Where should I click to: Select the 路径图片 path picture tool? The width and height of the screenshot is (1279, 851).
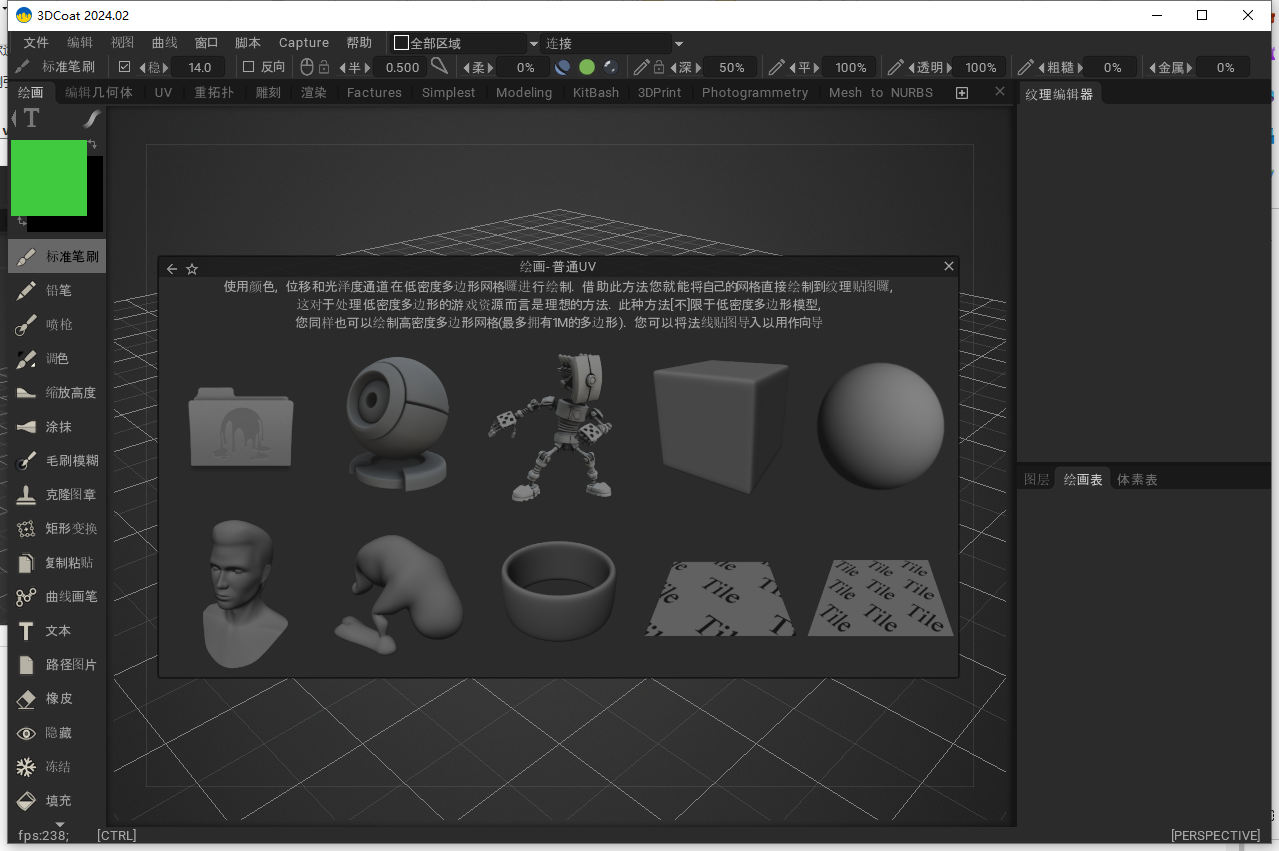tap(57, 664)
